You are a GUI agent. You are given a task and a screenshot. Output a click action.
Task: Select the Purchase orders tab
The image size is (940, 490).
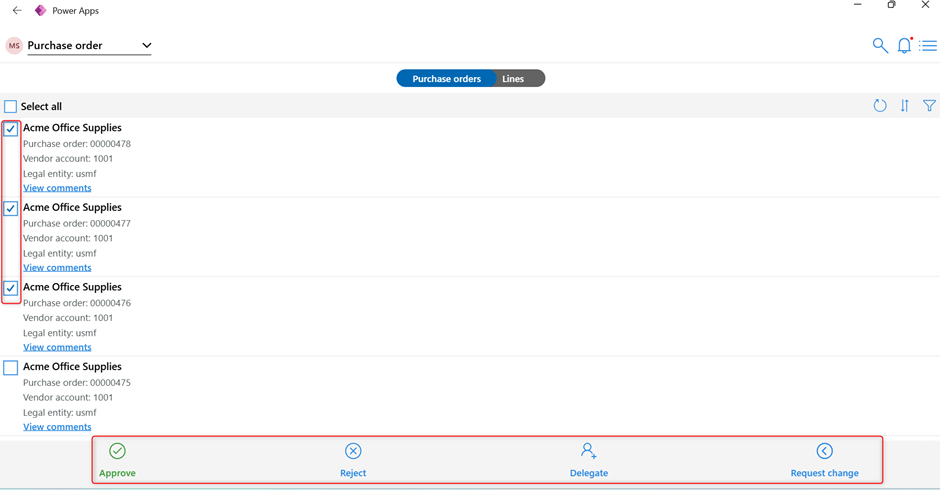pyautogui.click(x=446, y=79)
